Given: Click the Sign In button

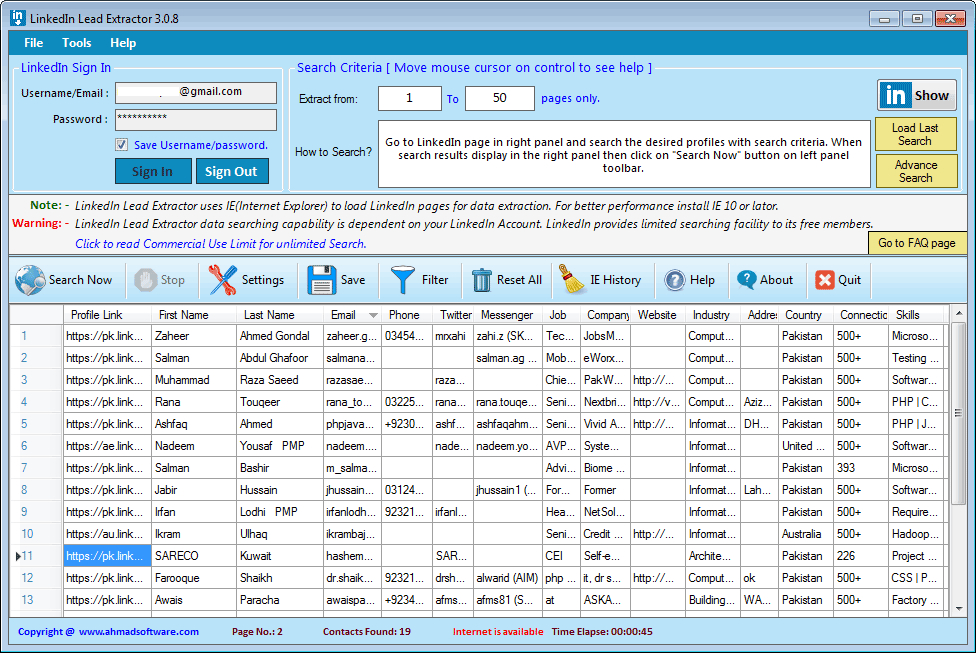Looking at the screenshot, I should click(153, 171).
